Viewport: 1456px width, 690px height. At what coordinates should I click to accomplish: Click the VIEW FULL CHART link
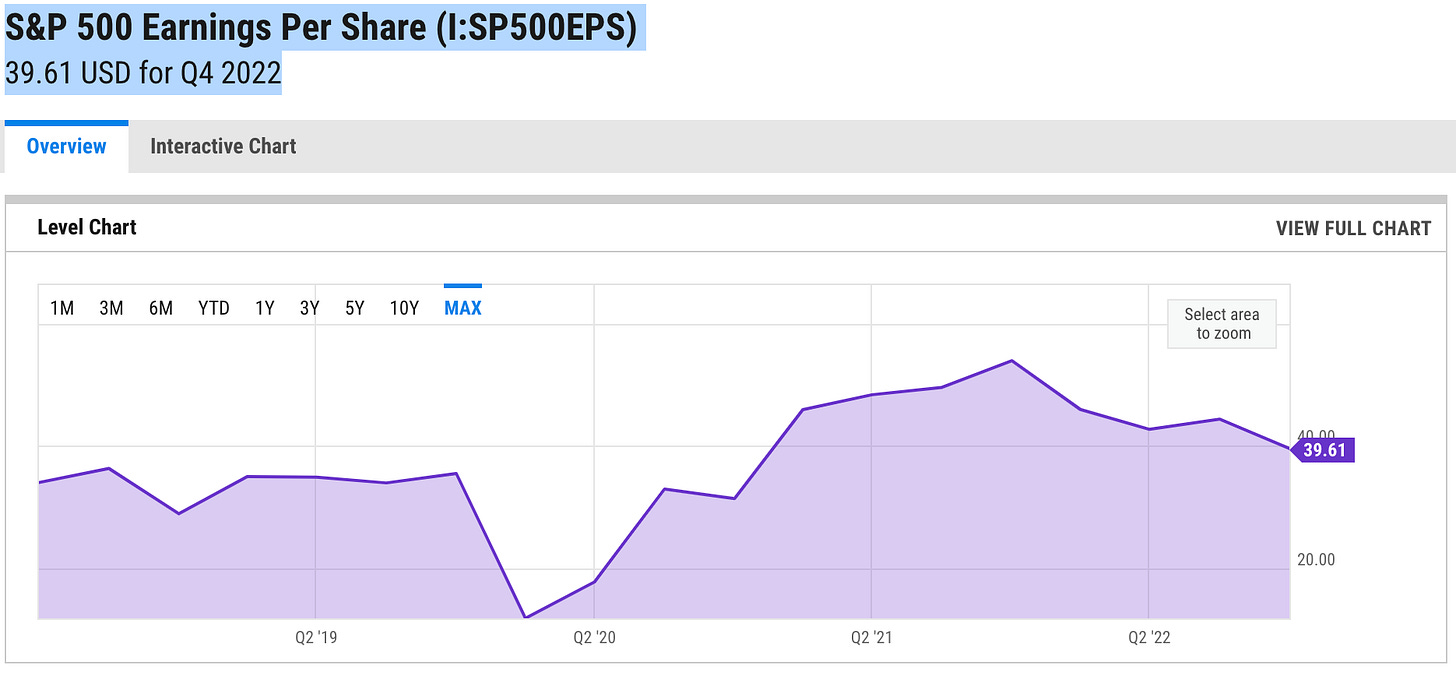pyautogui.click(x=1353, y=228)
